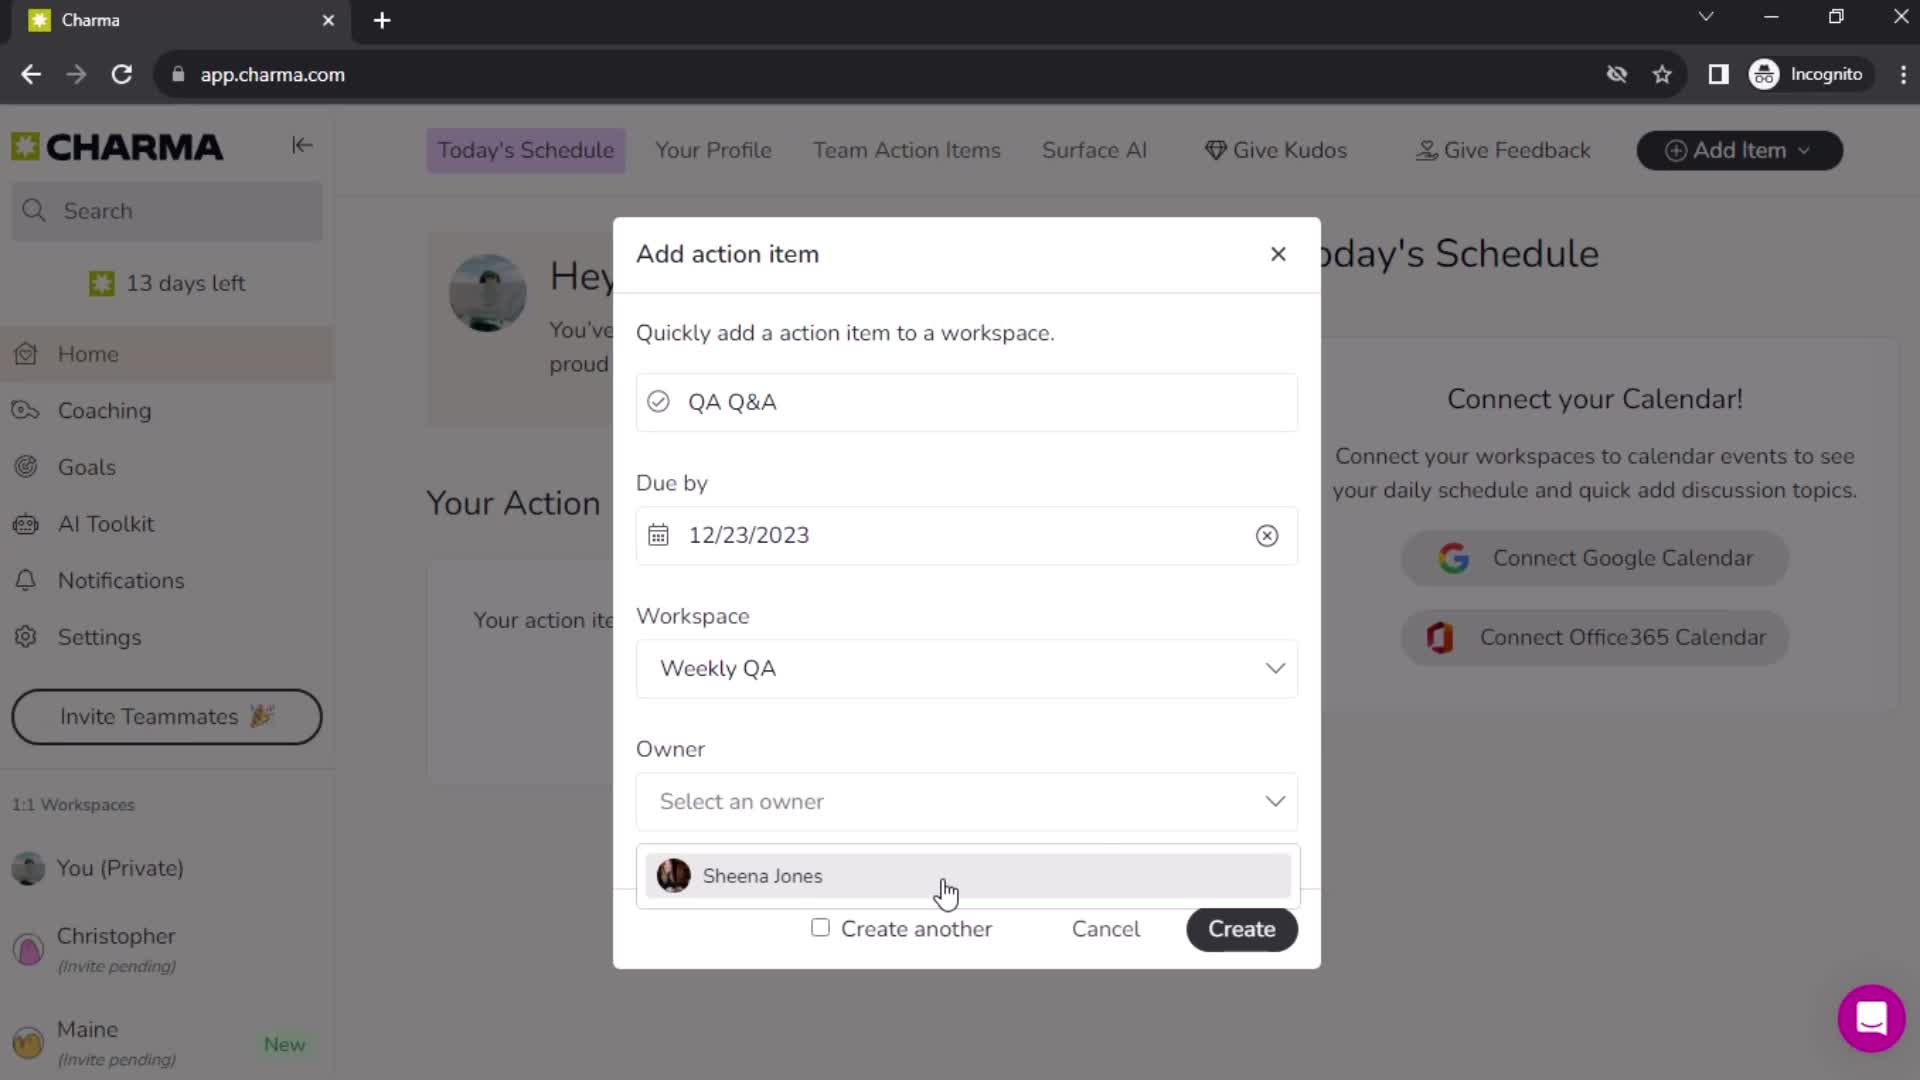The width and height of the screenshot is (1920, 1080).
Task: Click Cancel to dismiss the dialog
Action: pyautogui.click(x=1105, y=928)
